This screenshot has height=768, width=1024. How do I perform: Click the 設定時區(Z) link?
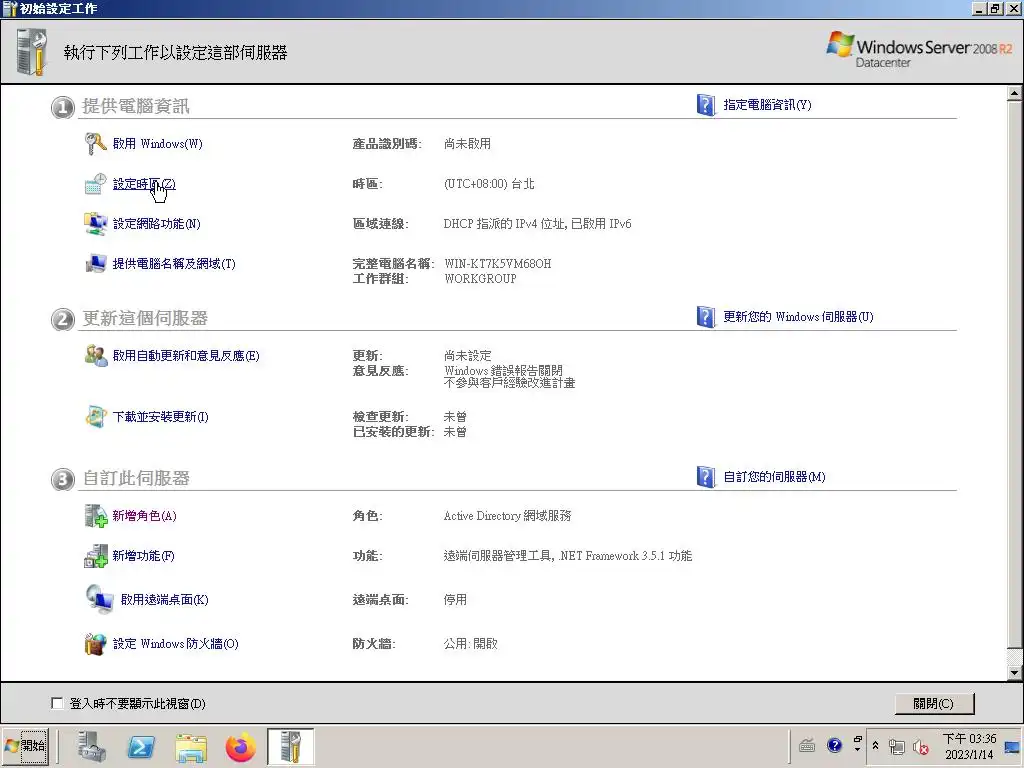click(144, 184)
